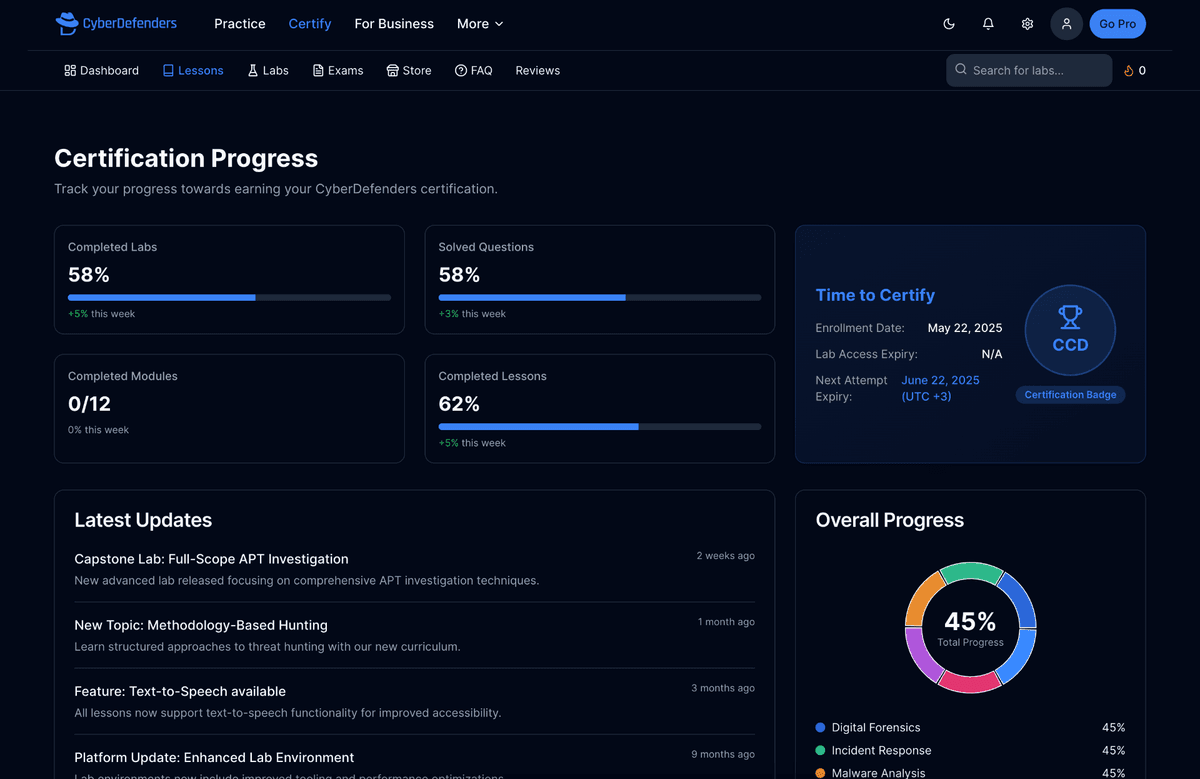Open settings gear icon
This screenshot has width=1200, height=779.
[x=1027, y=24]
